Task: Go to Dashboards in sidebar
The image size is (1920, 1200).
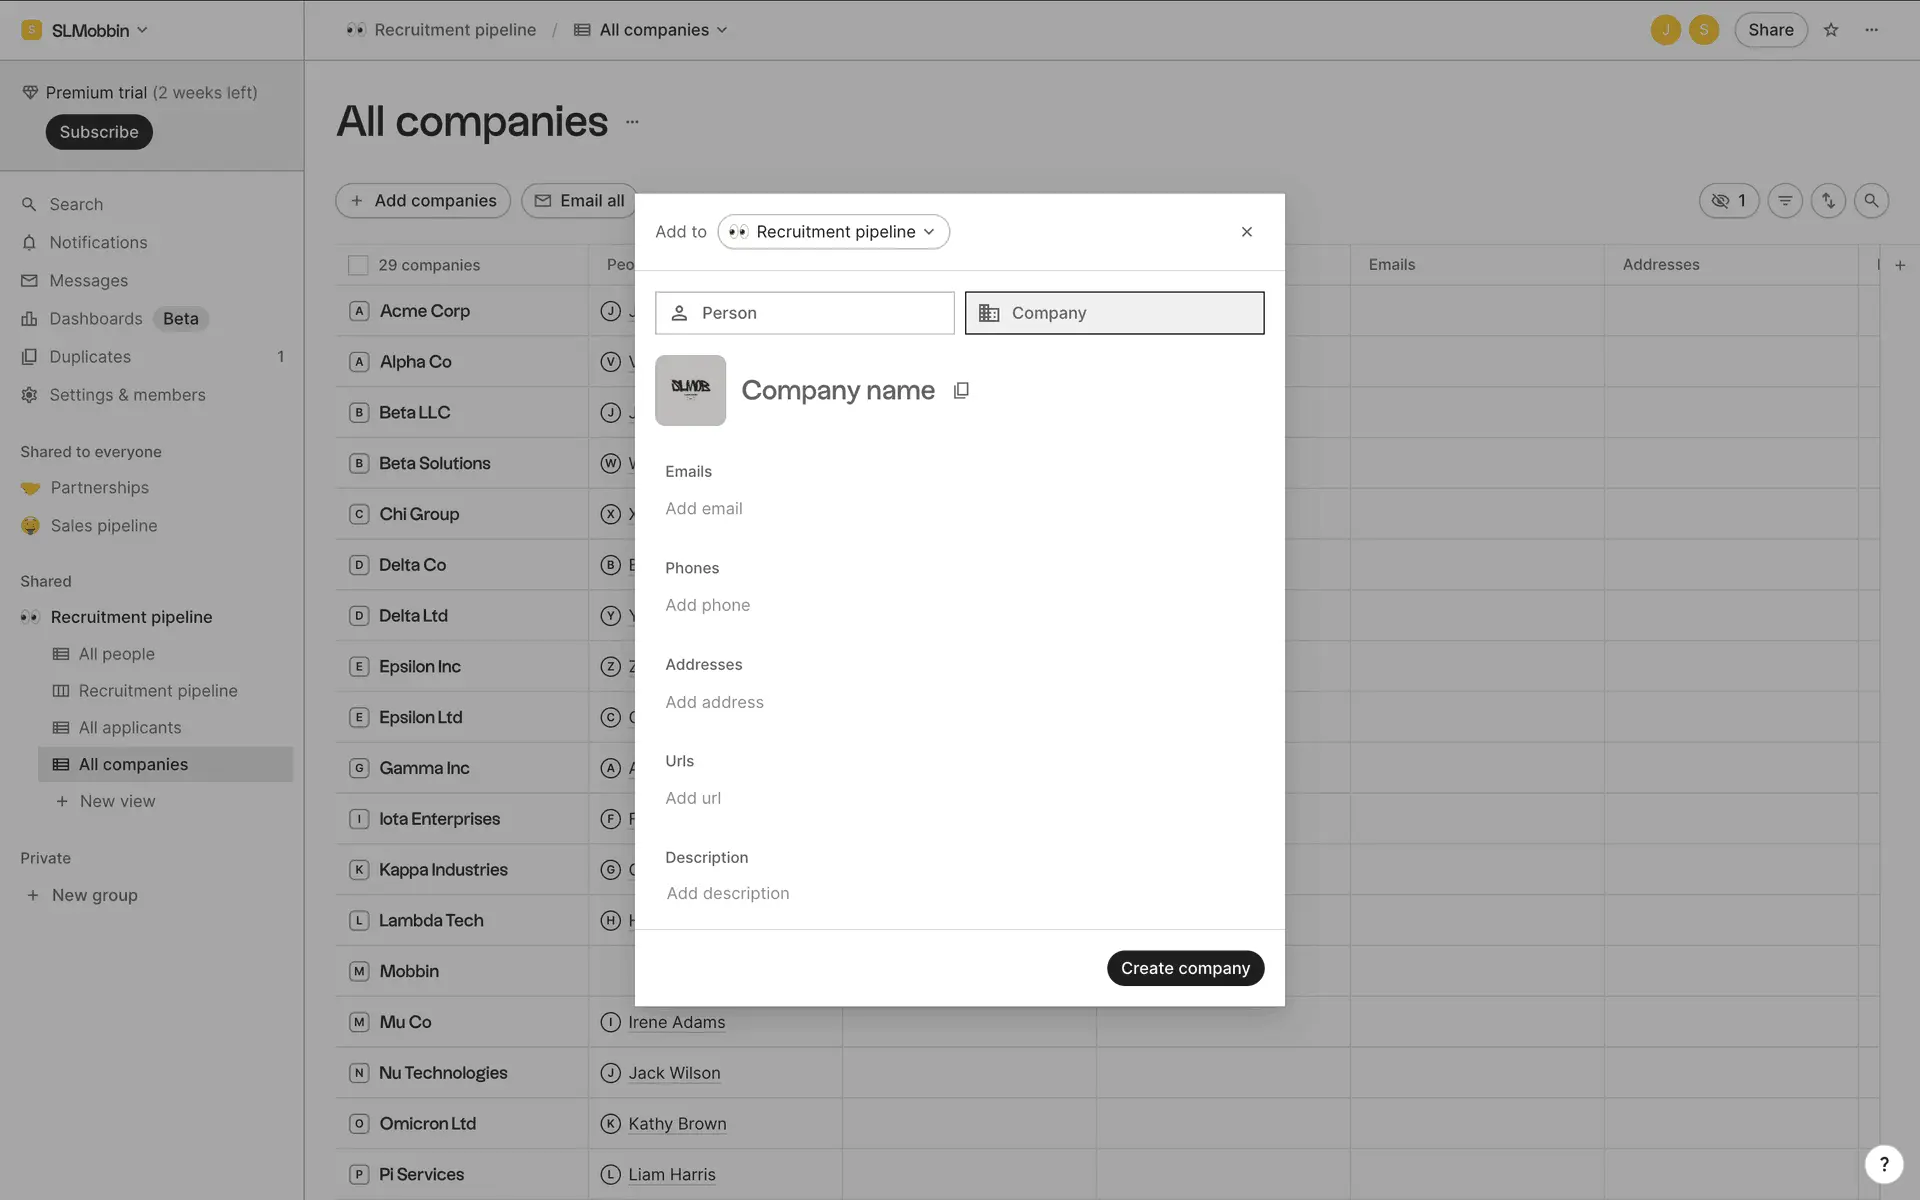Action: tap(96, 319)
